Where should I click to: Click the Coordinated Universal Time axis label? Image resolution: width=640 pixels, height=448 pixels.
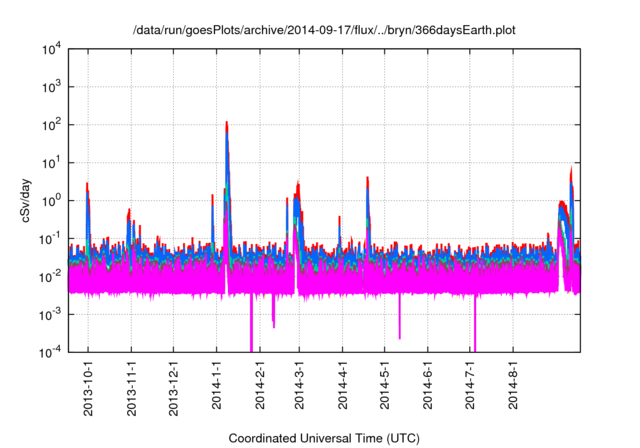coord(325,438)
